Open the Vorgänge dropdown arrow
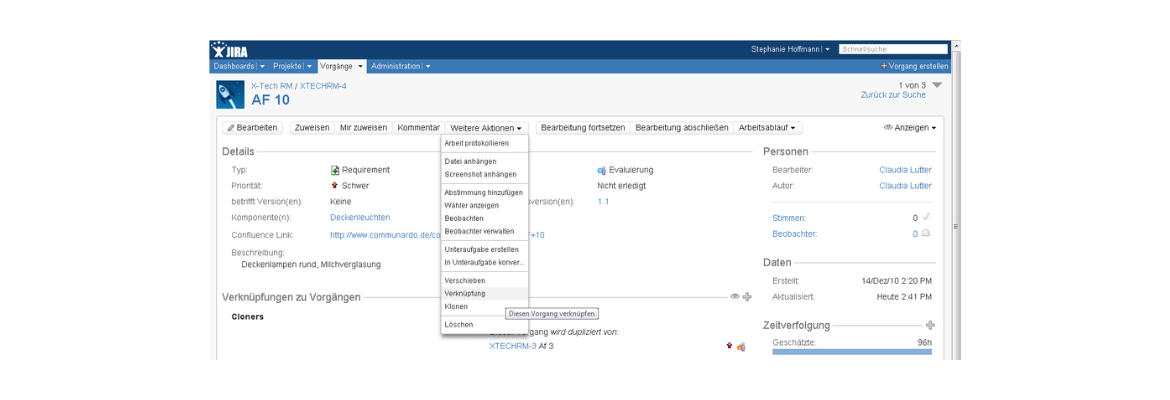The image size is (1170, 400). click(x=360, y=66)
